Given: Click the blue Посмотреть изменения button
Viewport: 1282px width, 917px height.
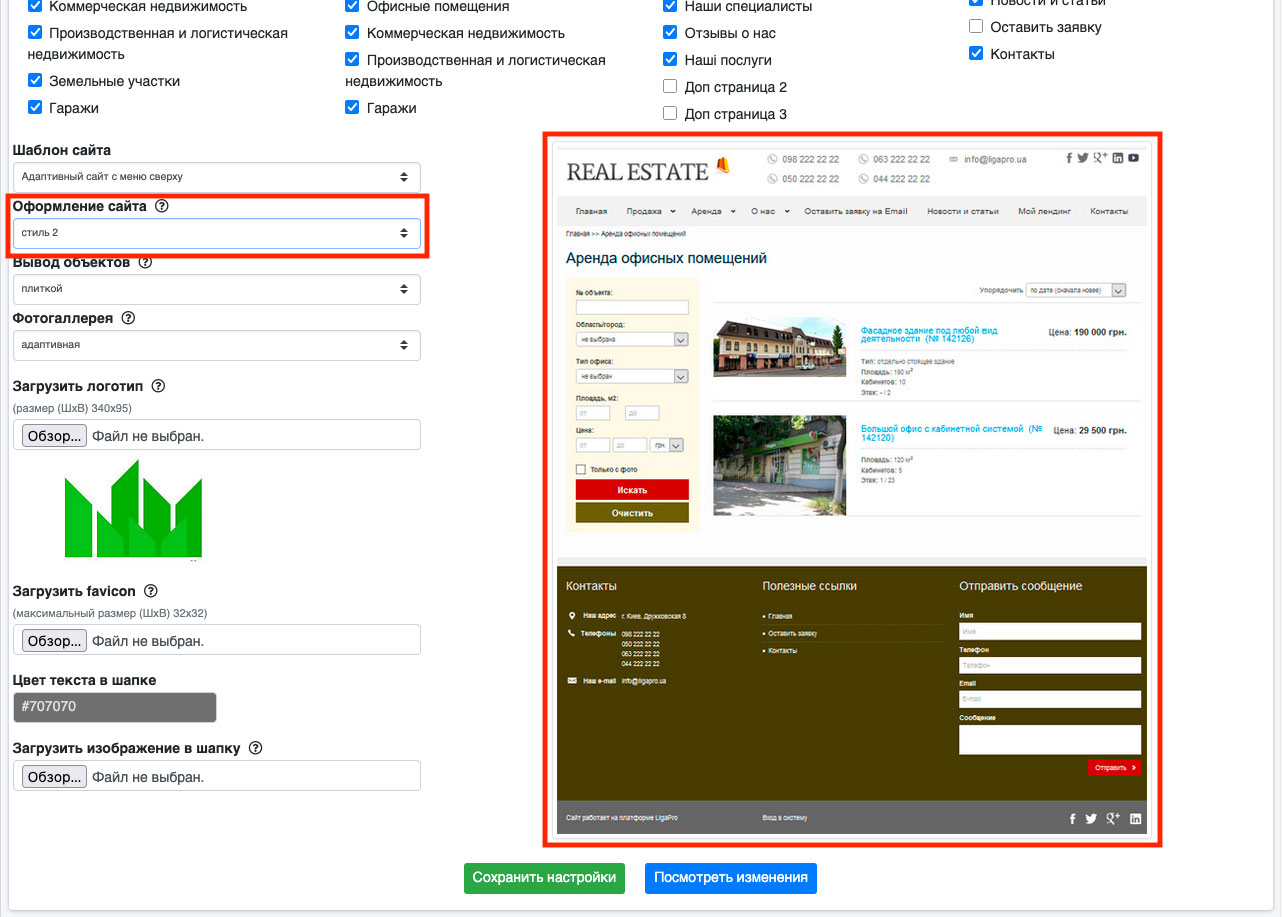Looking at the screenshot, I should [x=730, y=878].
